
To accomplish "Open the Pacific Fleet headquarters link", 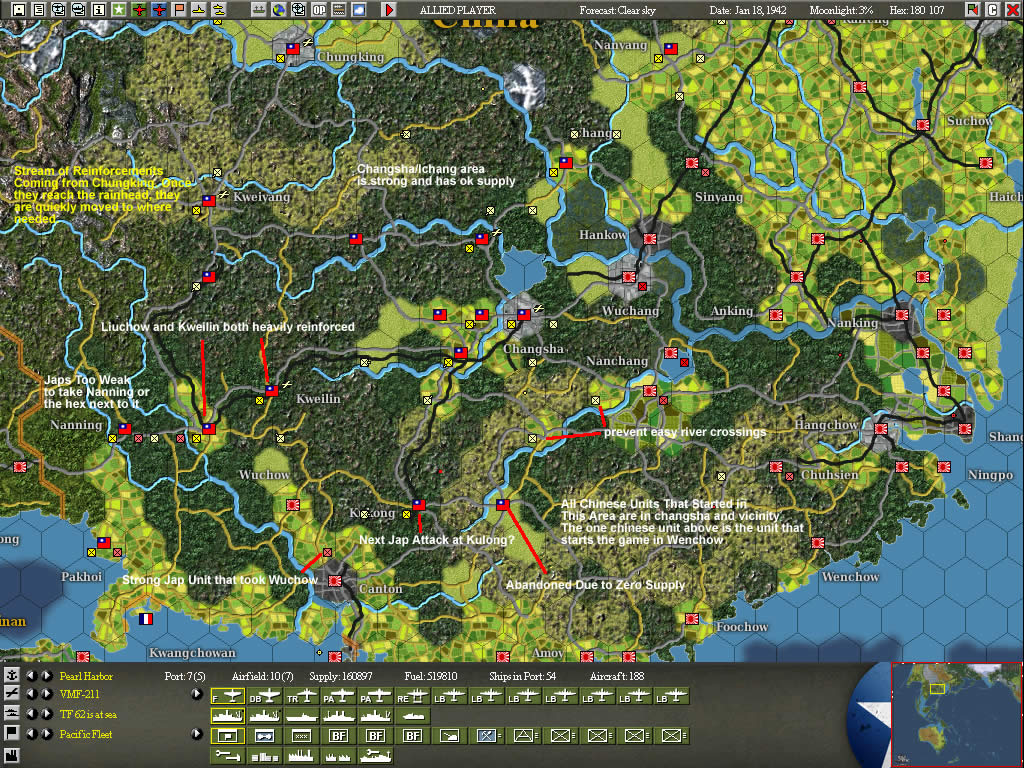I will pos(86,734).
